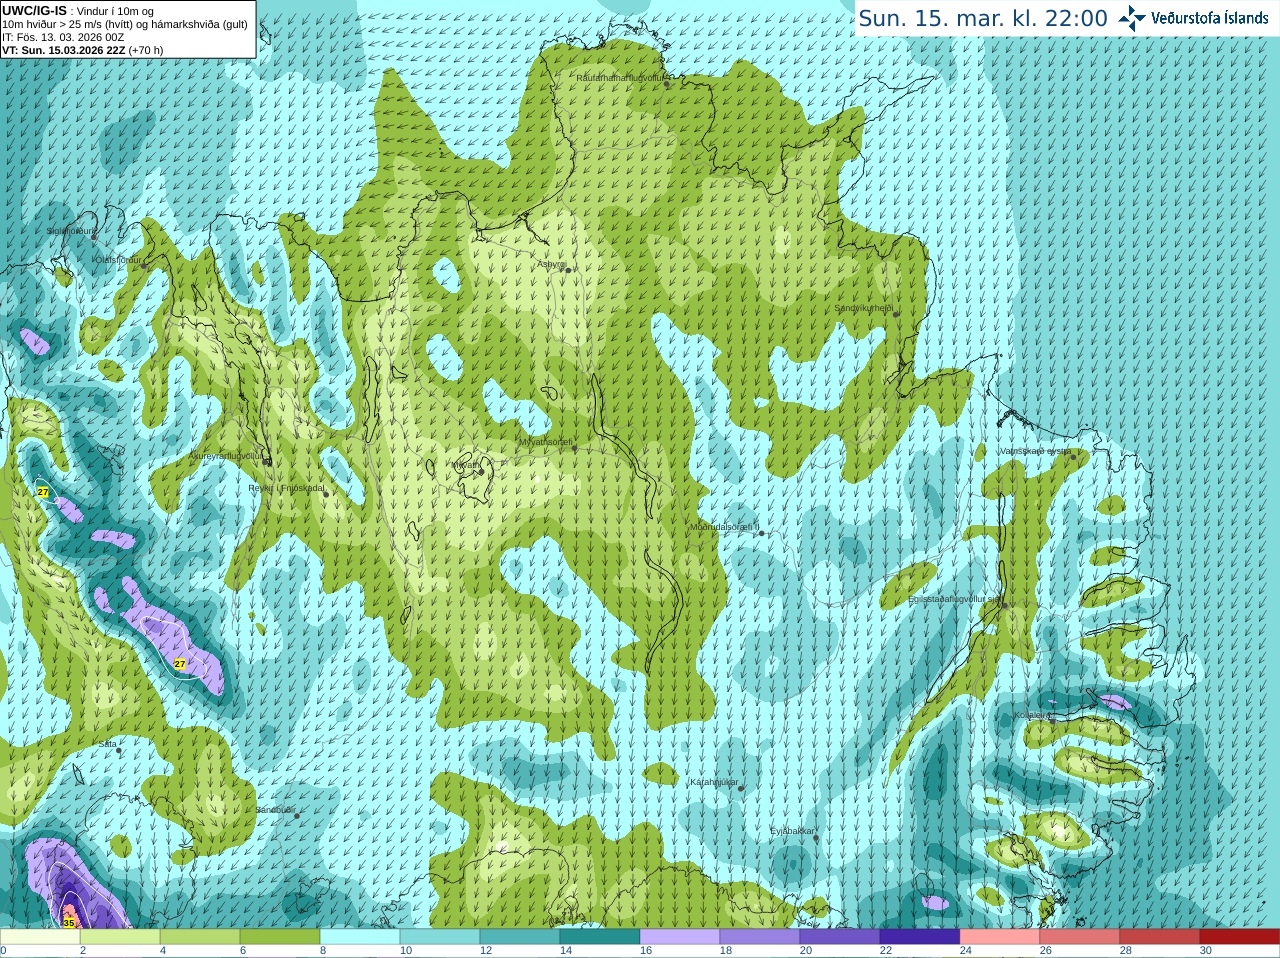Click the Sáta station label
1280x958 pixels.
click(107, 745)
